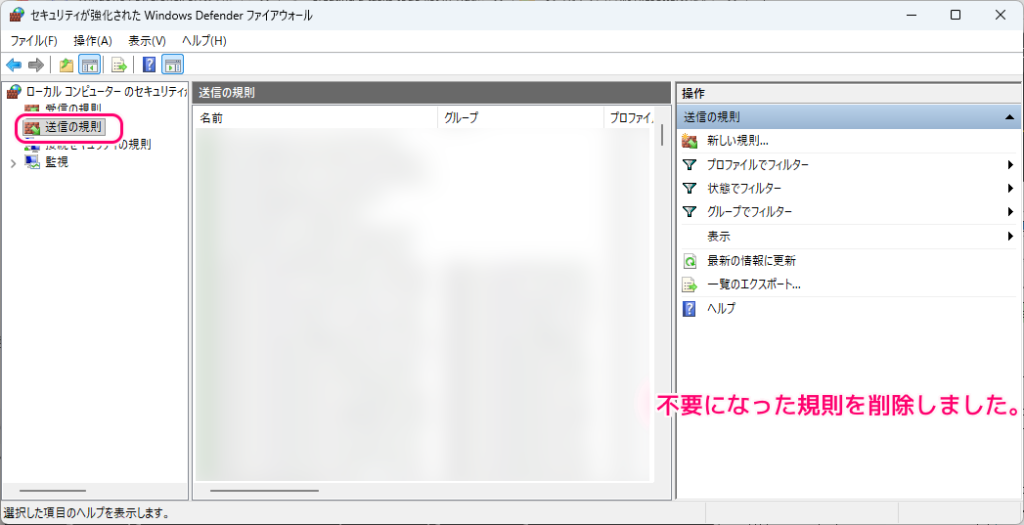Open the ファイル(F) menu

(34, 40)
